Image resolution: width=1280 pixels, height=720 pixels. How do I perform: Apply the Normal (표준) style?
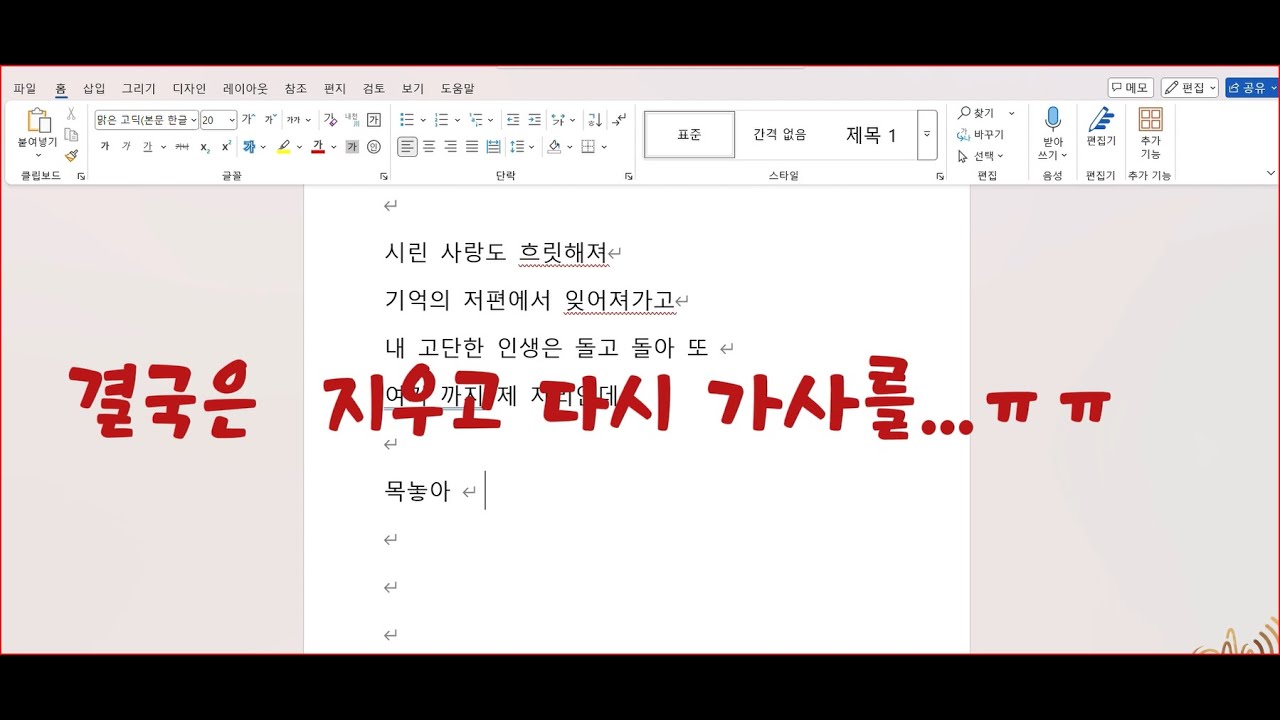pyautogui.click(x=689, y=134)
